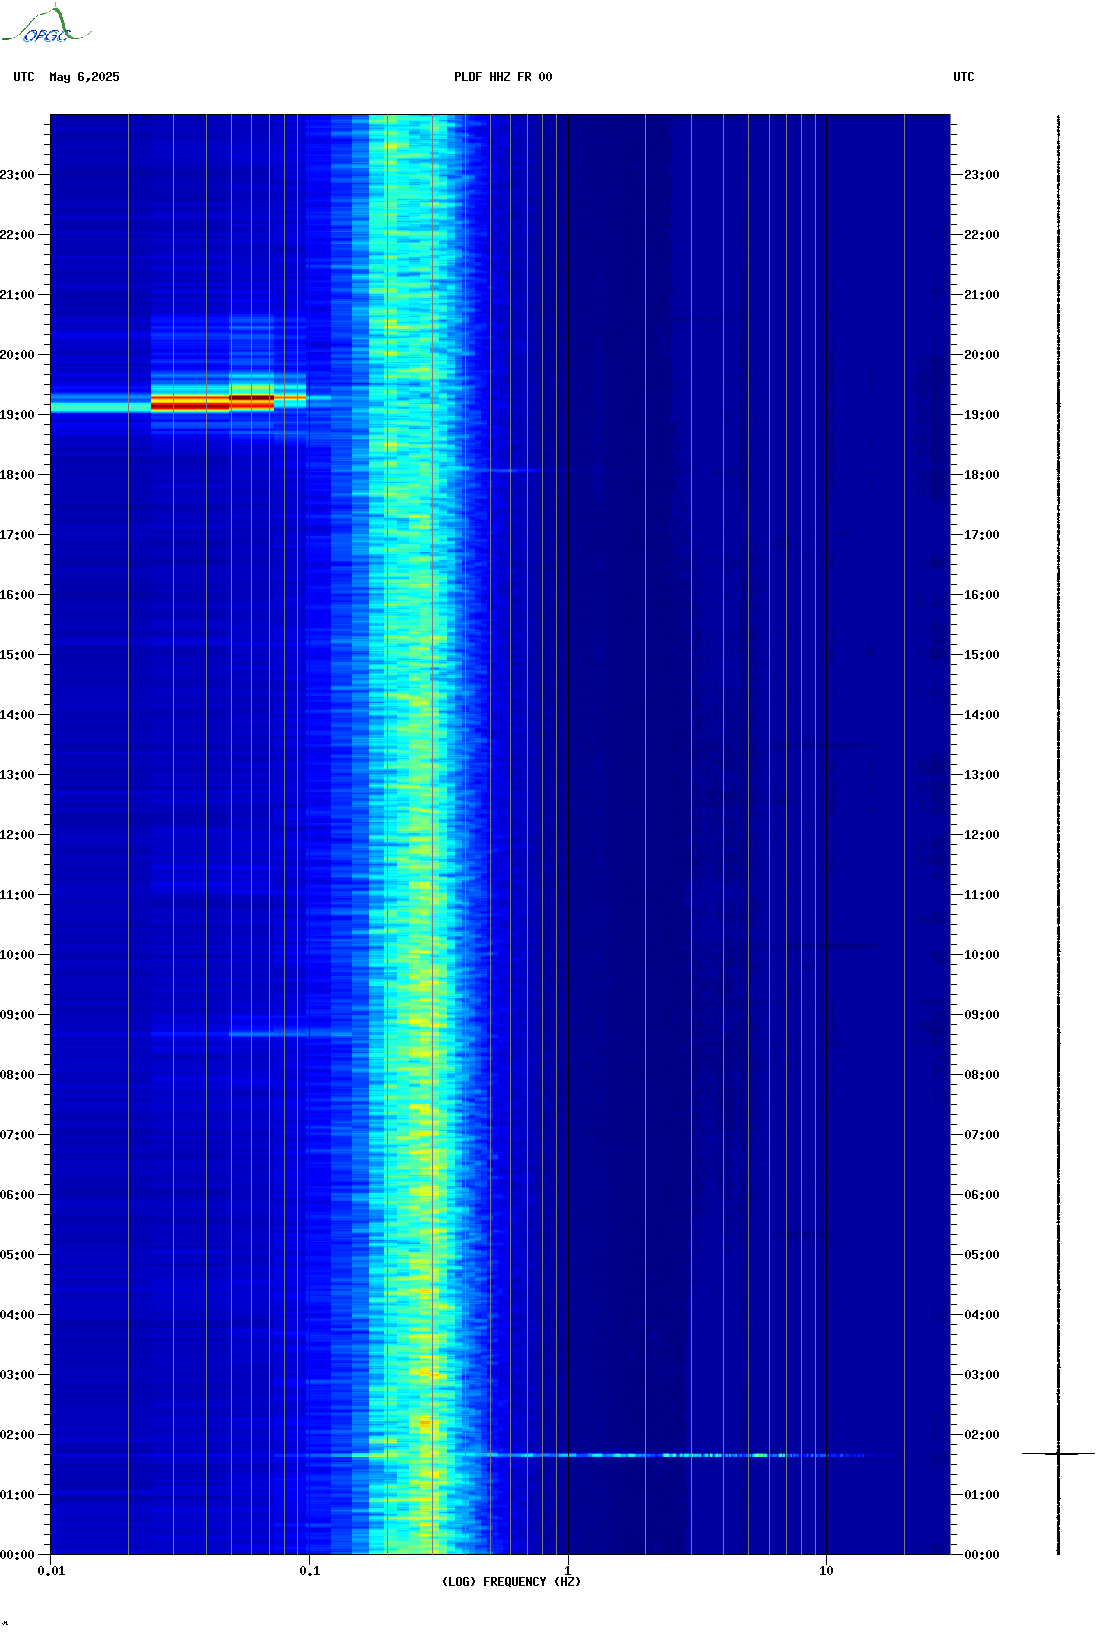
Task: Click the seismogram trace spike near 01:40
Action: click(x=1059, y=1453)
